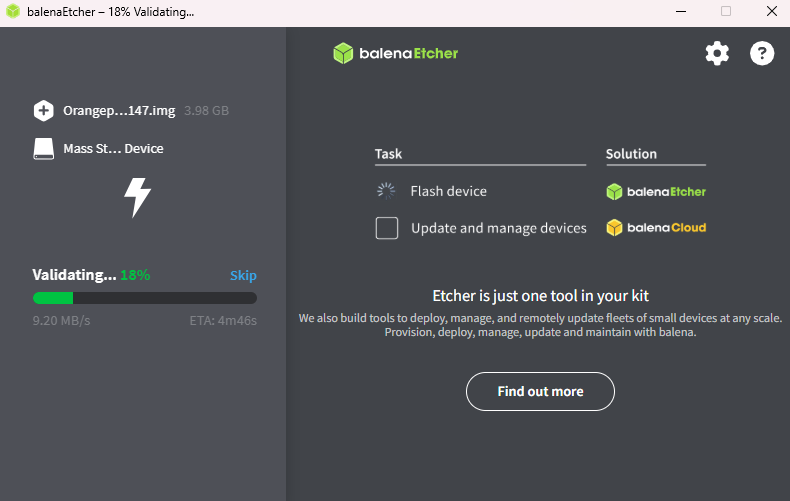Click the help question mark icon
The width and height of the screenshot is (790, 501).
(x=762, y=54)
